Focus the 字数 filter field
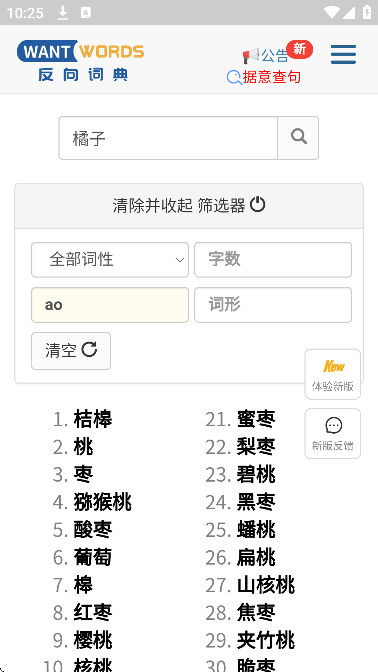The height and width of the screenshot is (672, 378). pyautogui.click(x=273, y=260)
